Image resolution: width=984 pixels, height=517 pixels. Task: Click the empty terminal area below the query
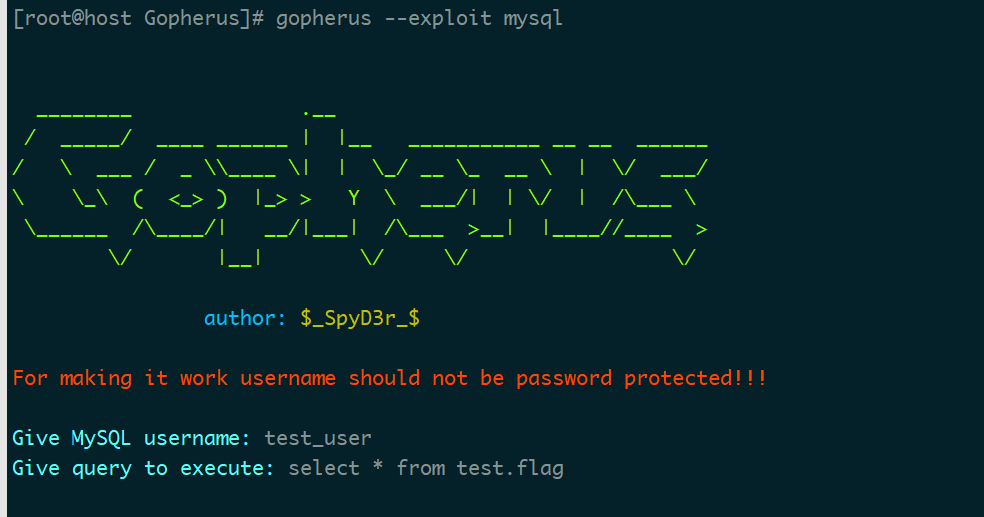[x=489, y=499]
